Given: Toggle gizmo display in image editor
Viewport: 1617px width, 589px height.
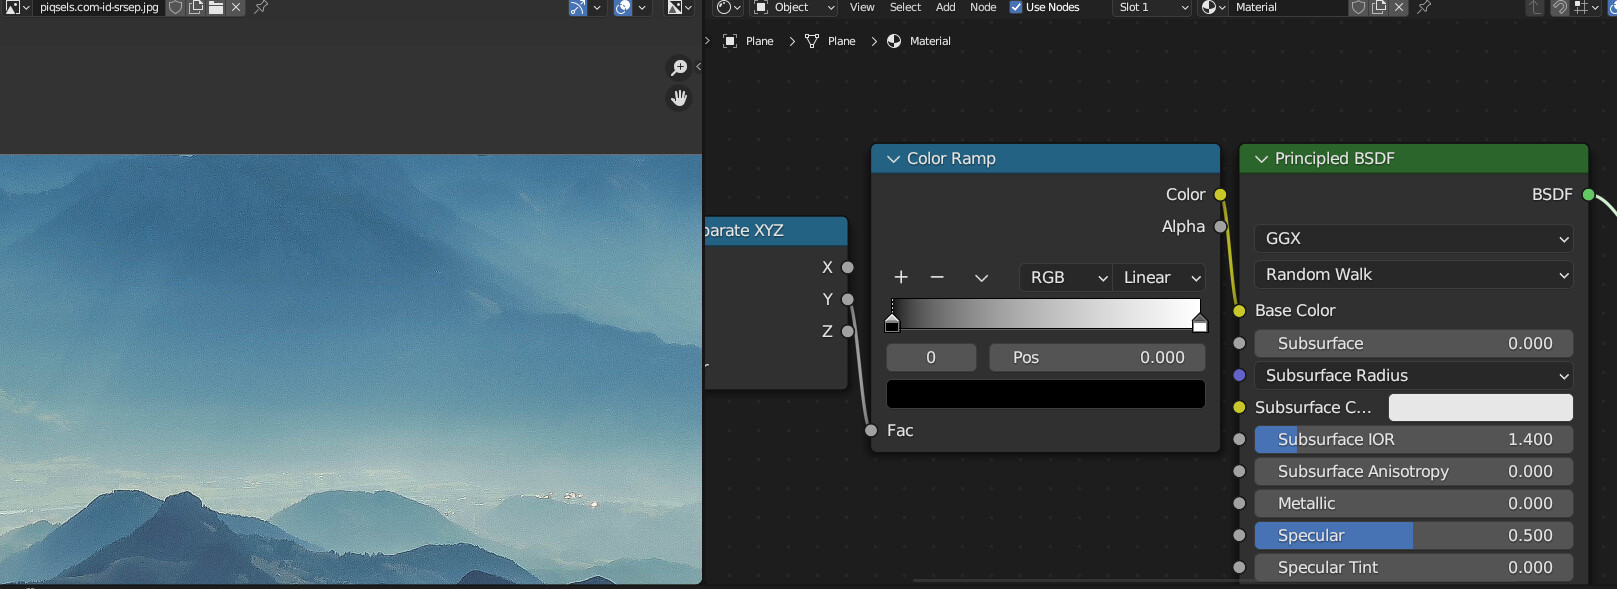Looking at the screenshot, I should coord(577,7).
